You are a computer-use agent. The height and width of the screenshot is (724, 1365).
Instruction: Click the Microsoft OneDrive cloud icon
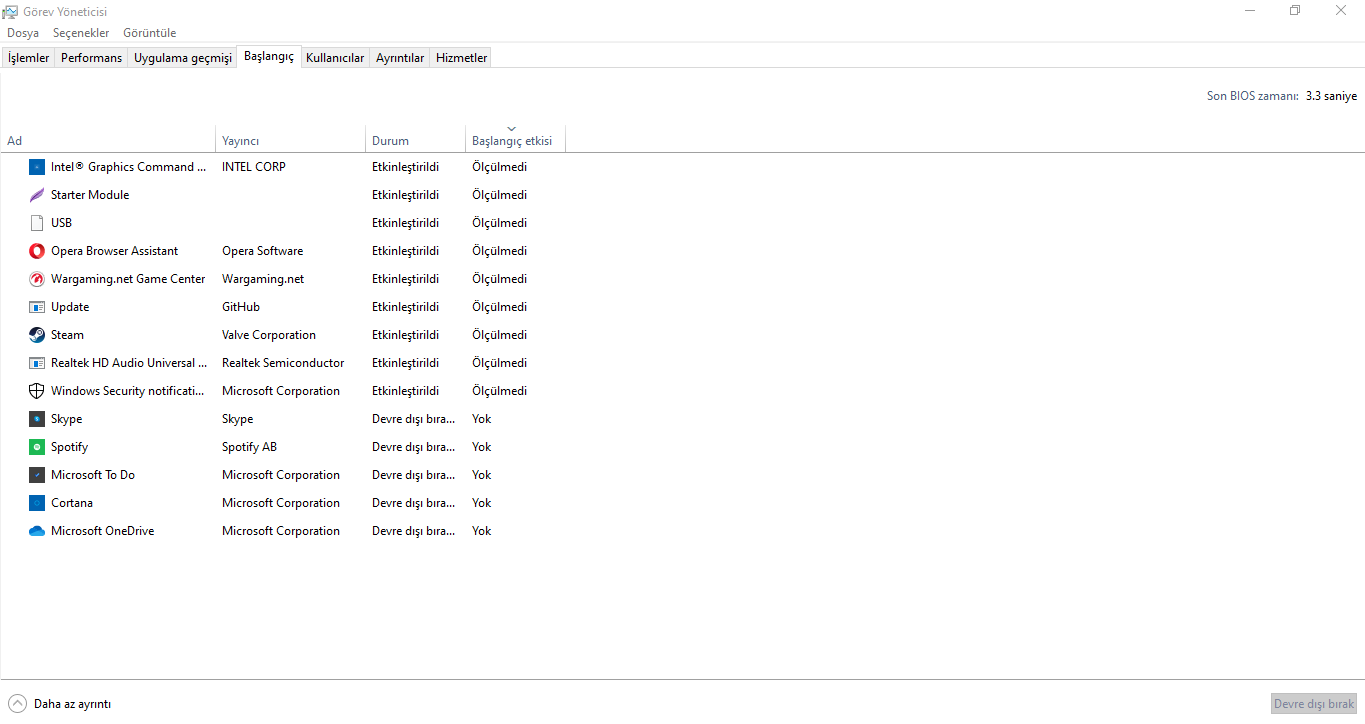tap(37, 531)
